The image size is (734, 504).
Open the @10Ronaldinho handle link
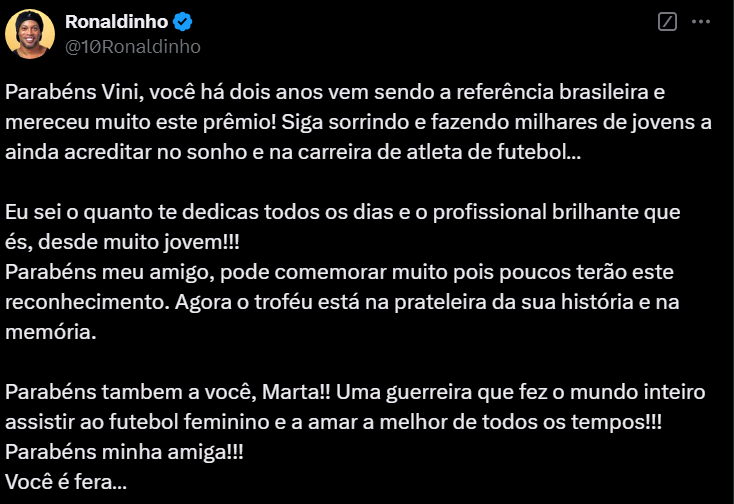point(132,46)
